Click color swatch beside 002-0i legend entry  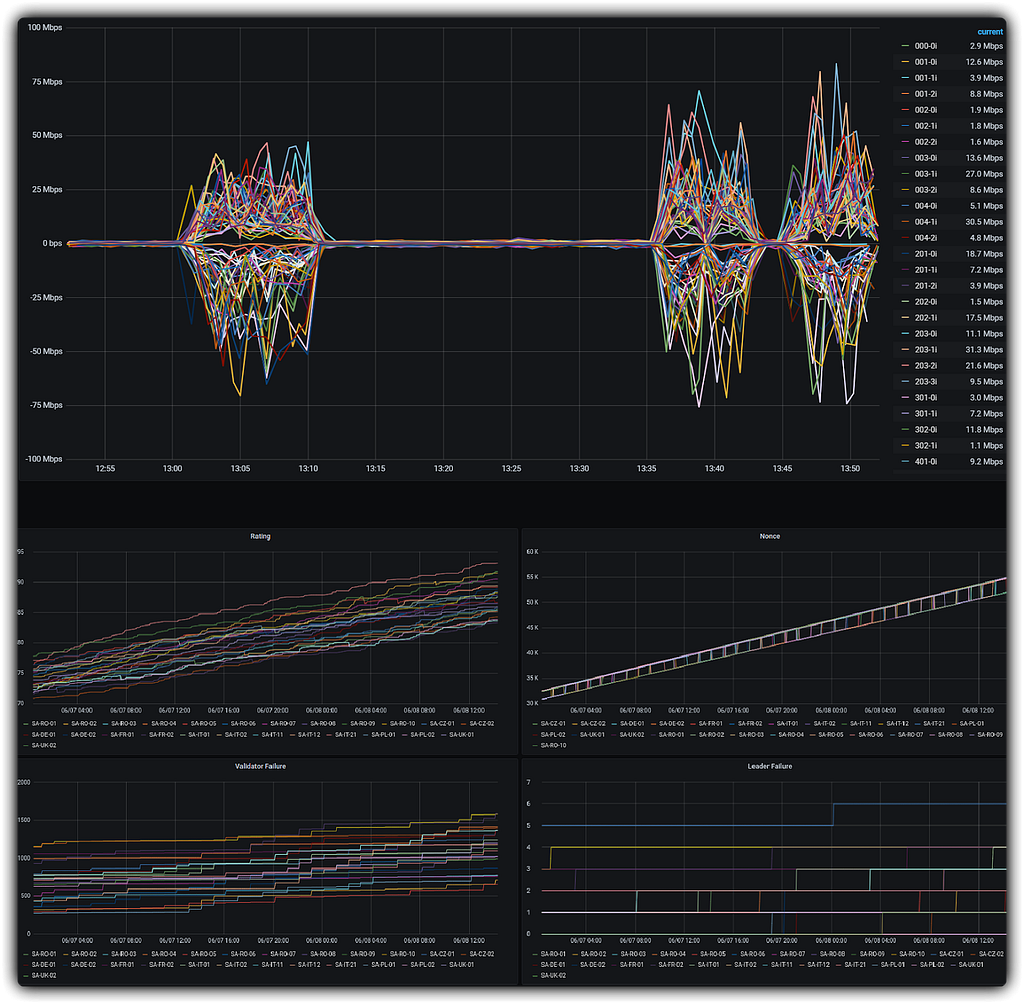click(x=905, y=110)
